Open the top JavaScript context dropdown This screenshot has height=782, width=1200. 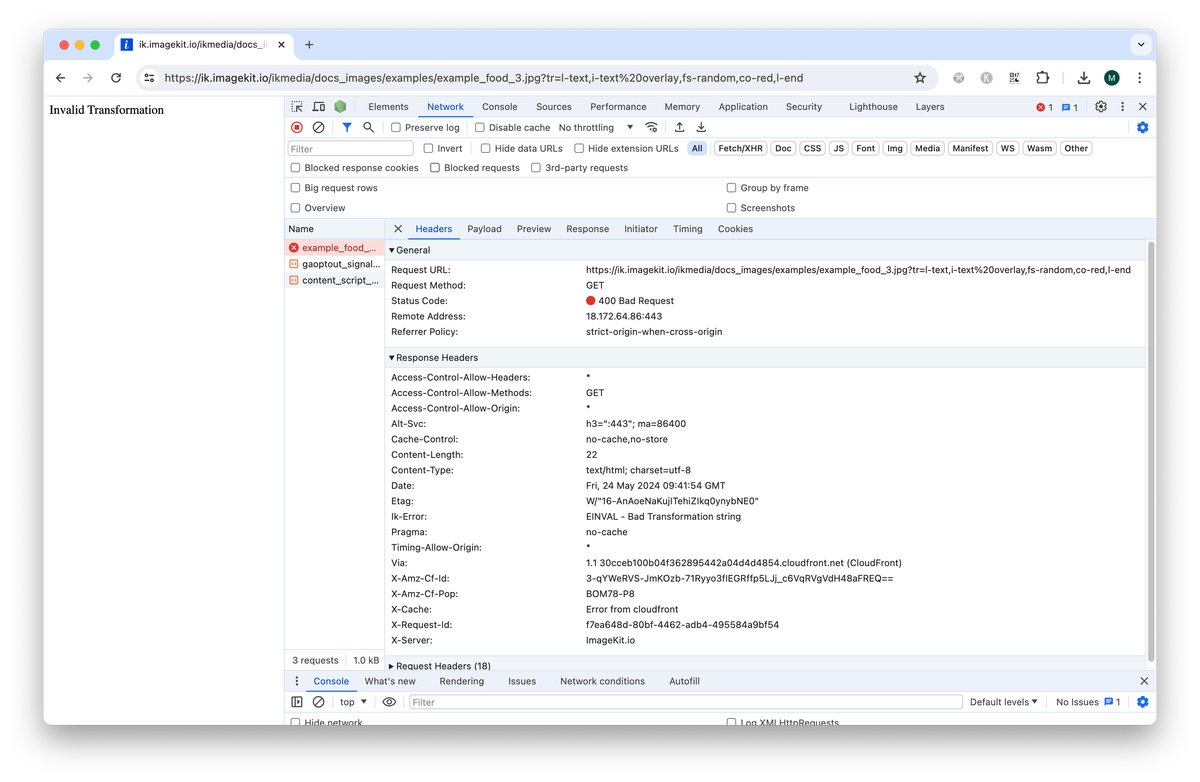pyautogui.click(x=354, y=702)
